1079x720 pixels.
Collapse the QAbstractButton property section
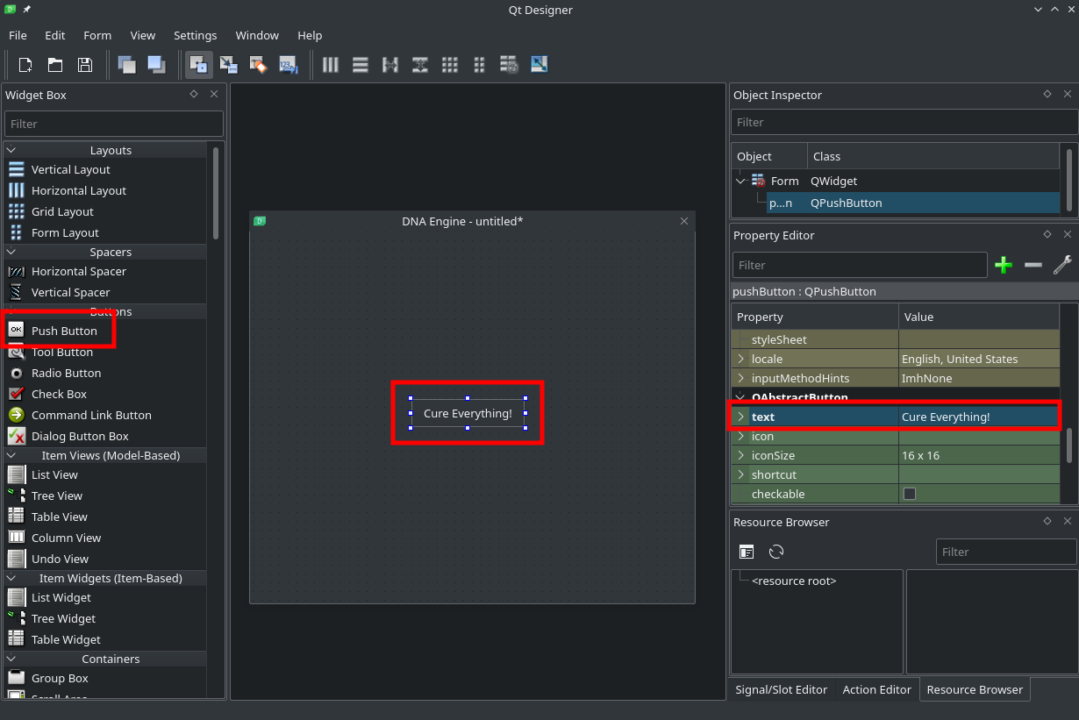pyautogui.click(x=739, y=397)
